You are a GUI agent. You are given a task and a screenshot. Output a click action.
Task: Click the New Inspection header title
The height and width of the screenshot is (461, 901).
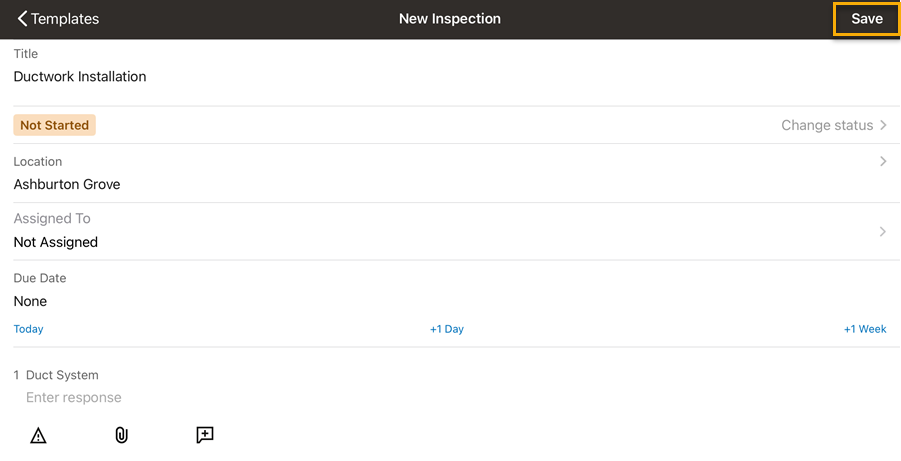click(x=450, y=19)
